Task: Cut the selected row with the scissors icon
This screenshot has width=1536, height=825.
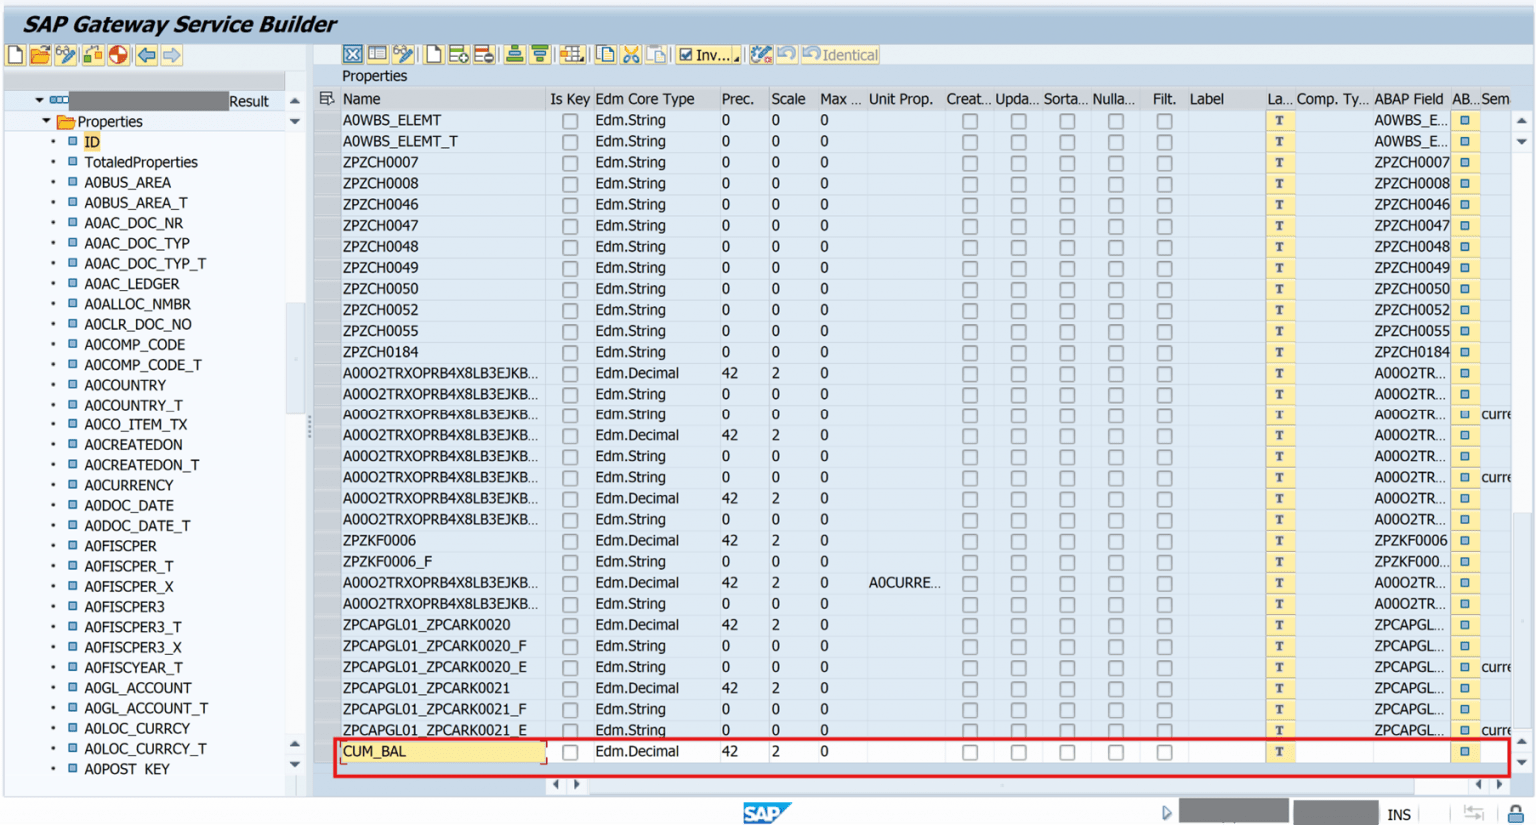Action: point(632,55)
